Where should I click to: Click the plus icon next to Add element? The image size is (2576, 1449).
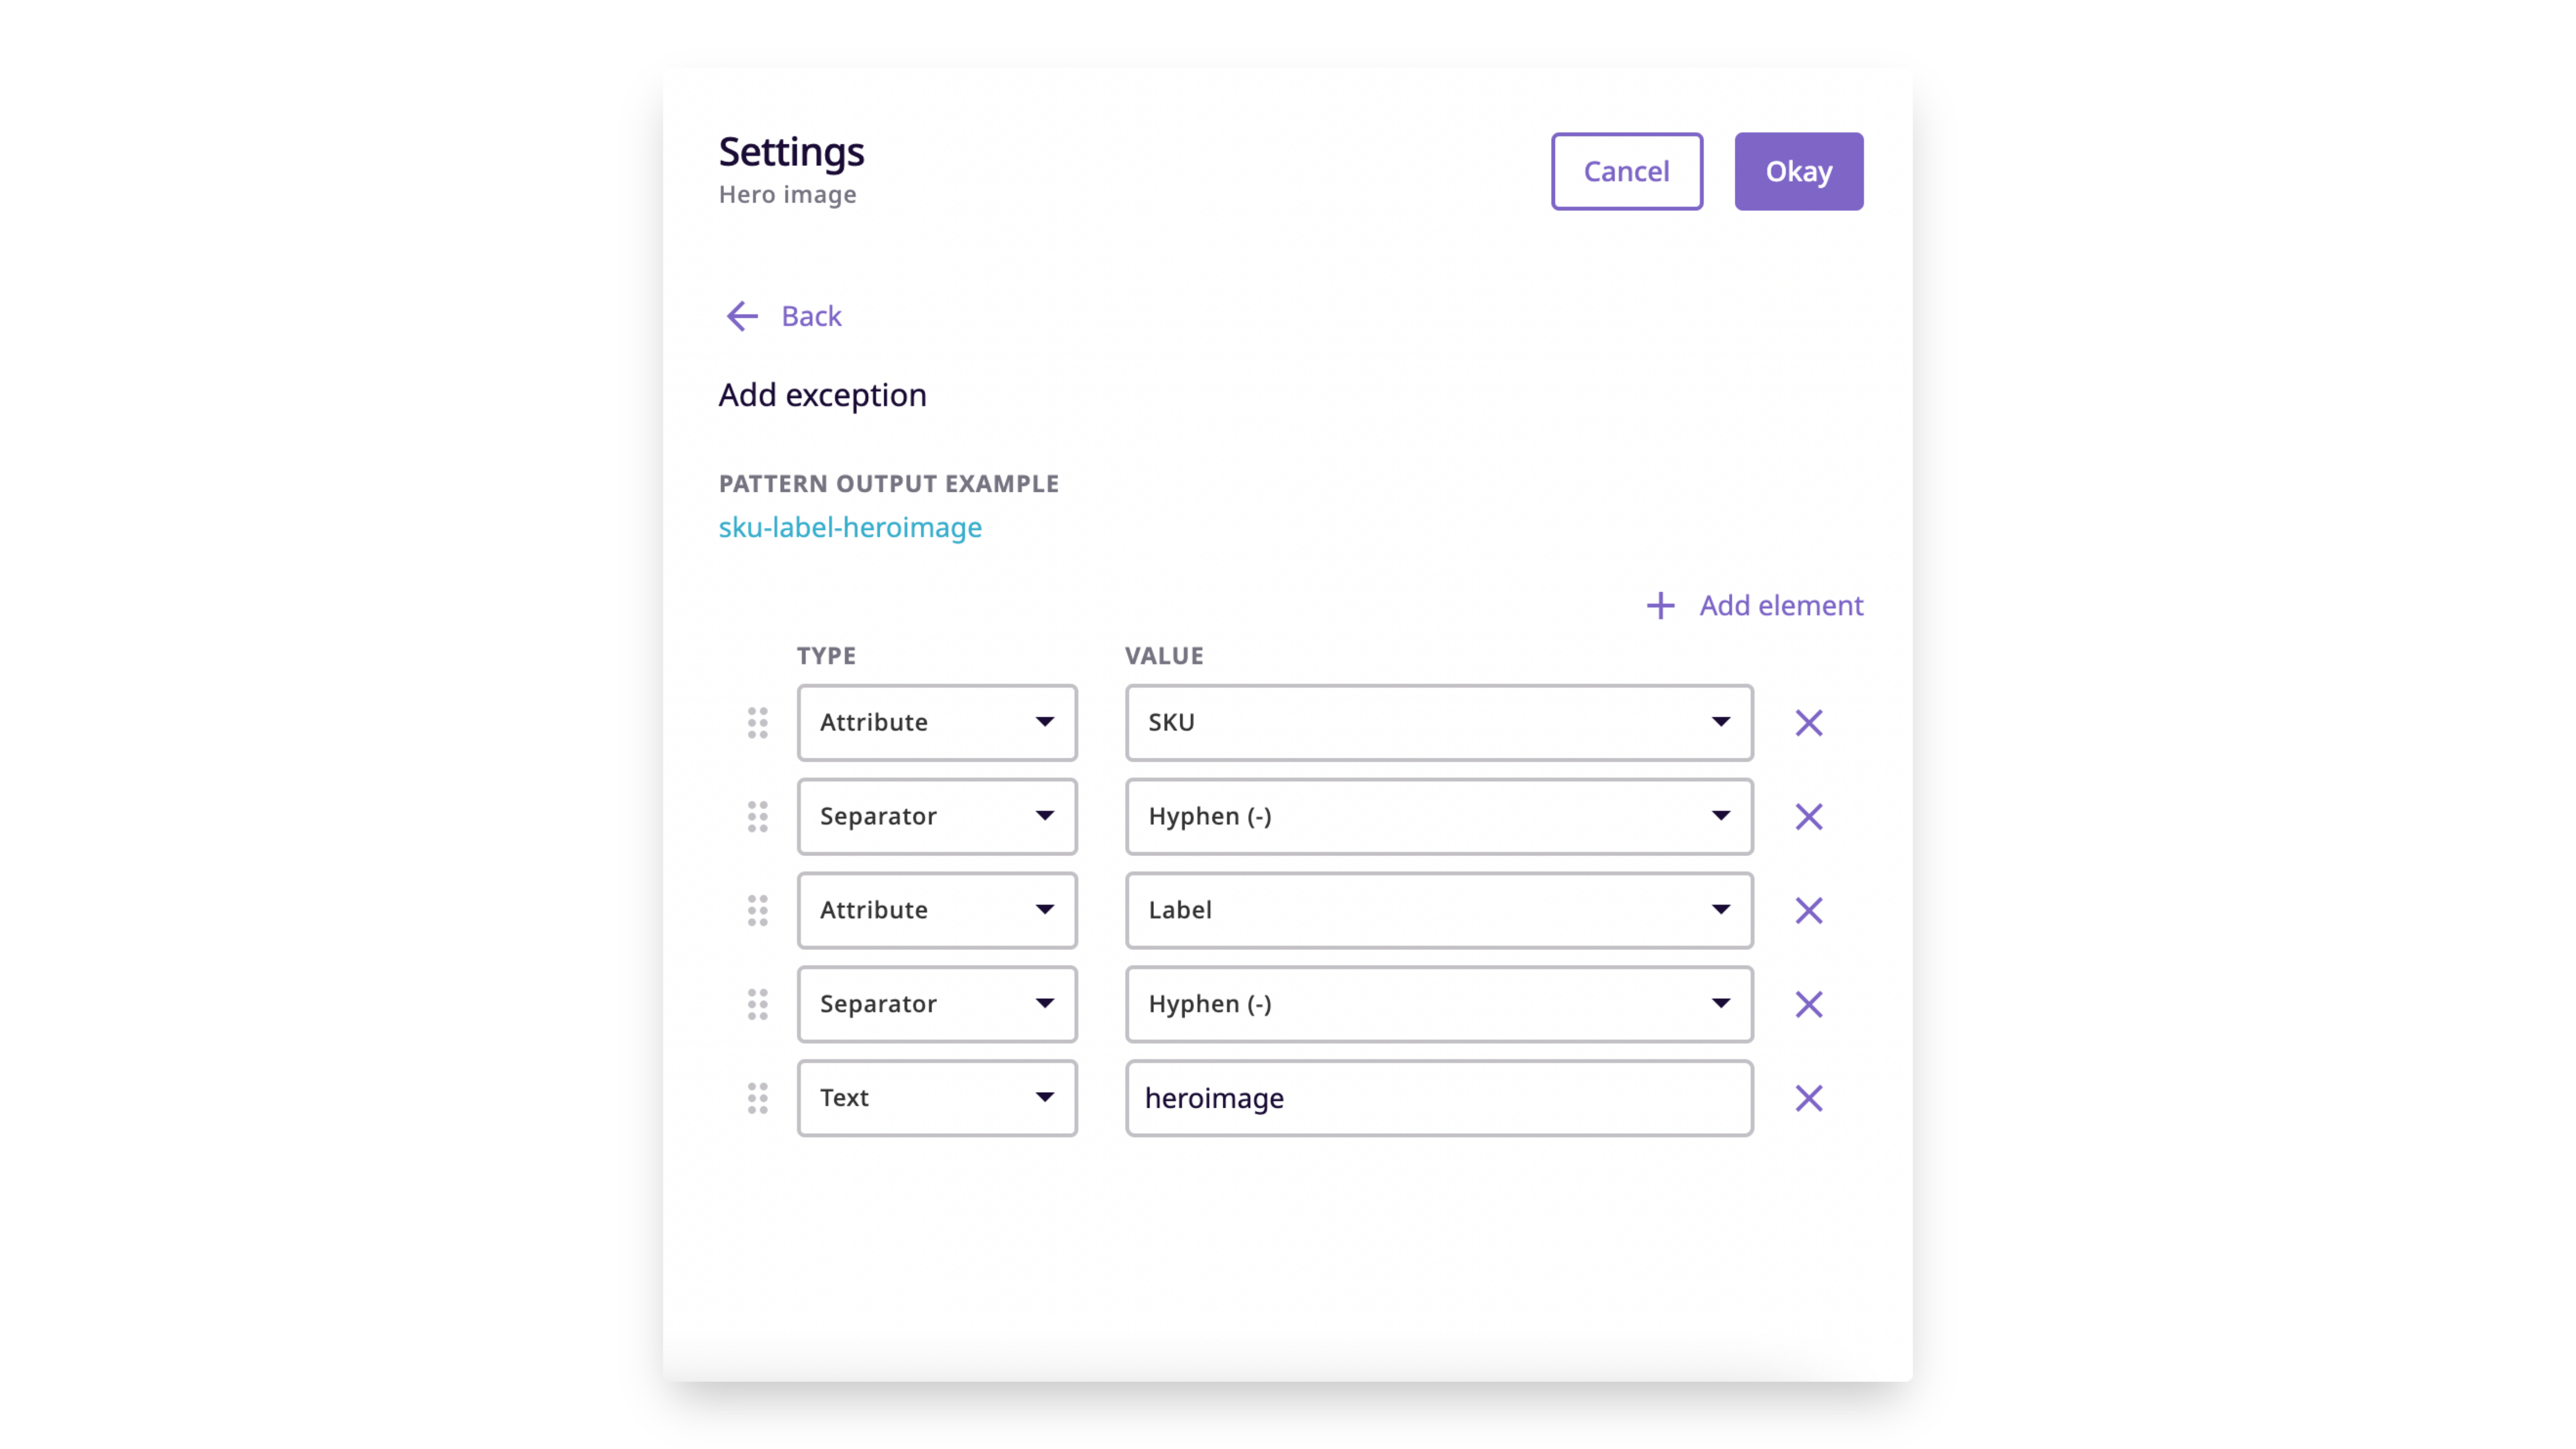click(x=1660, y=605)
